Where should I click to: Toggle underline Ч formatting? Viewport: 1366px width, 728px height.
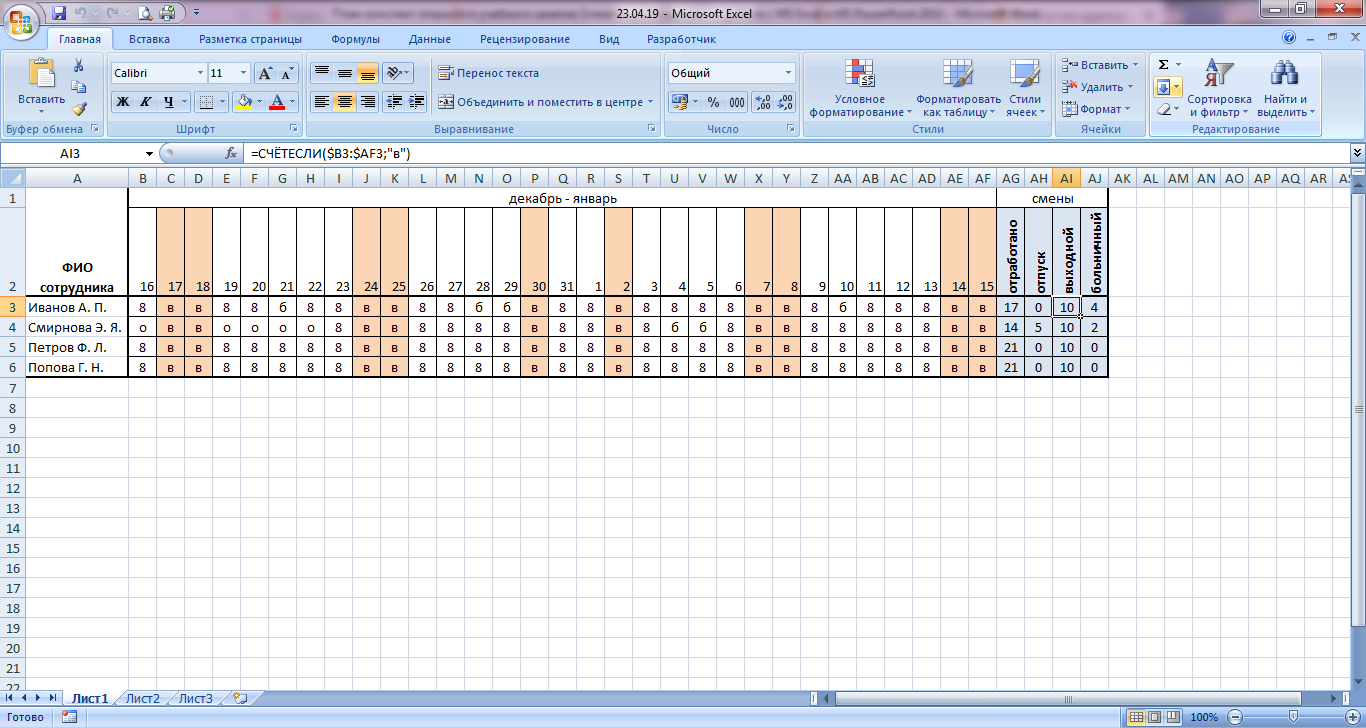tap(169, 102)
